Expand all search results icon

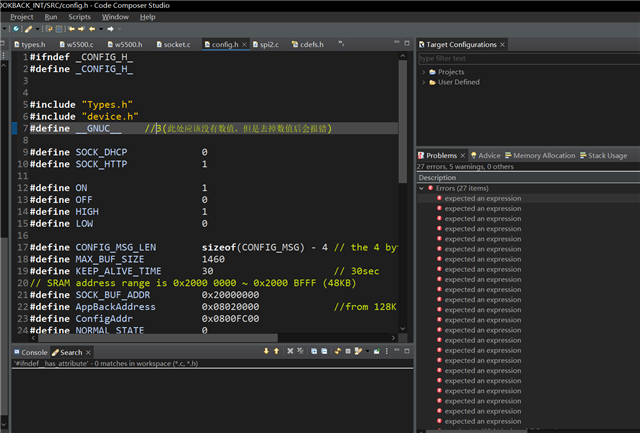point(314,352)
